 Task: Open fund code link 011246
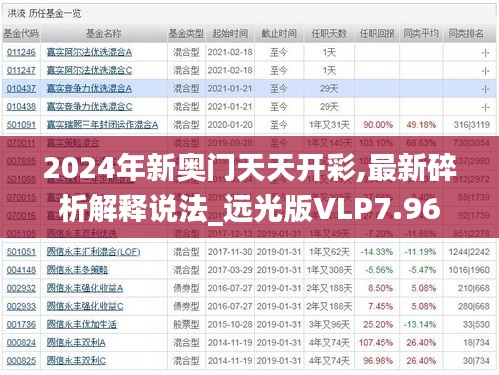pyautogui.click(x=21, y=52)
